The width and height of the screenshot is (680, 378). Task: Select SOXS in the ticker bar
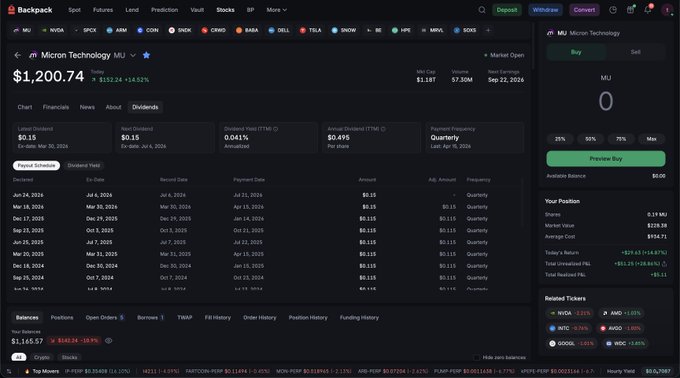point(465,30)
